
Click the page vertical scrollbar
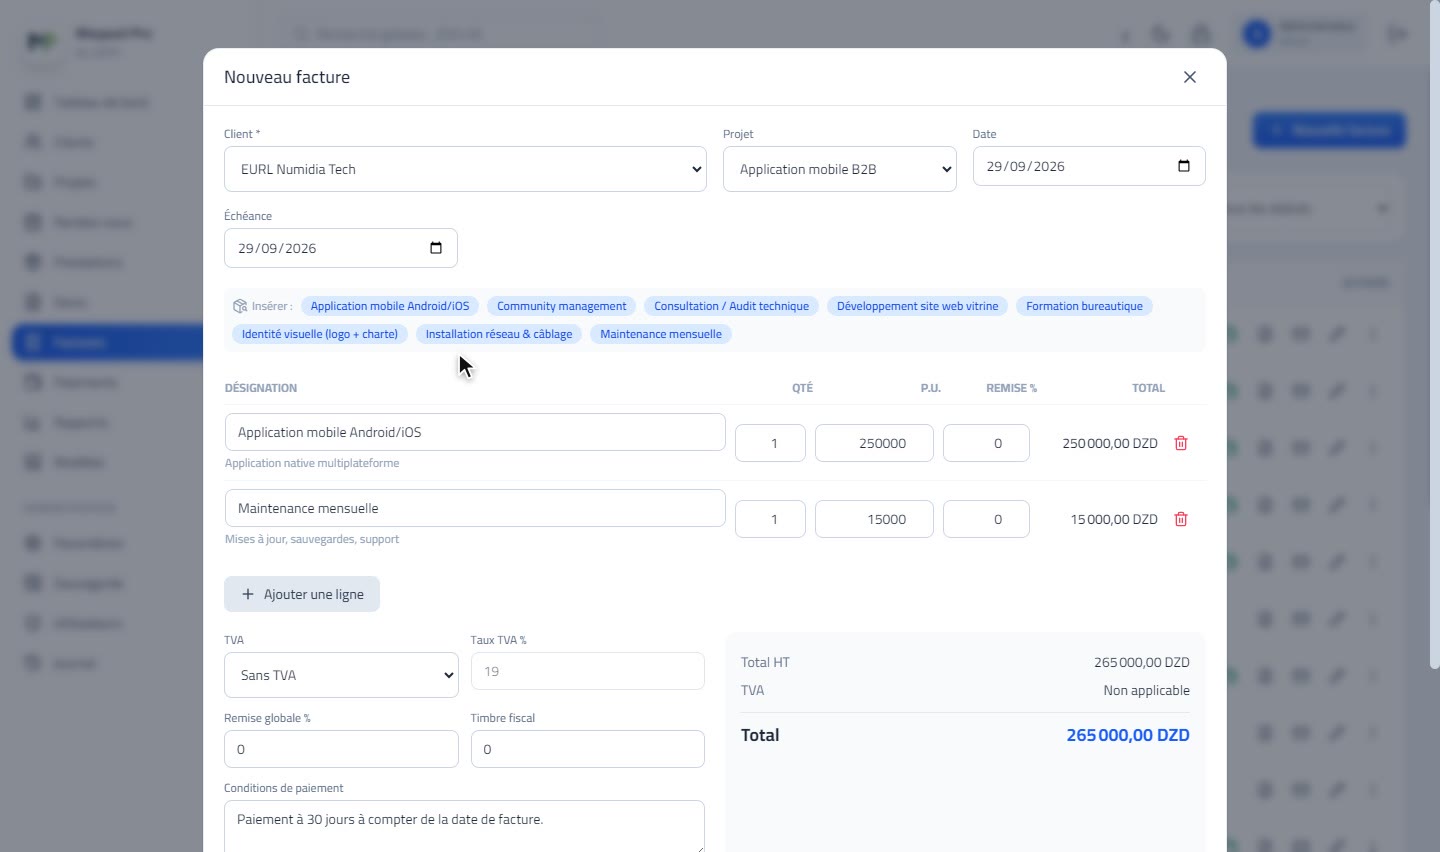coord(1434,335)
